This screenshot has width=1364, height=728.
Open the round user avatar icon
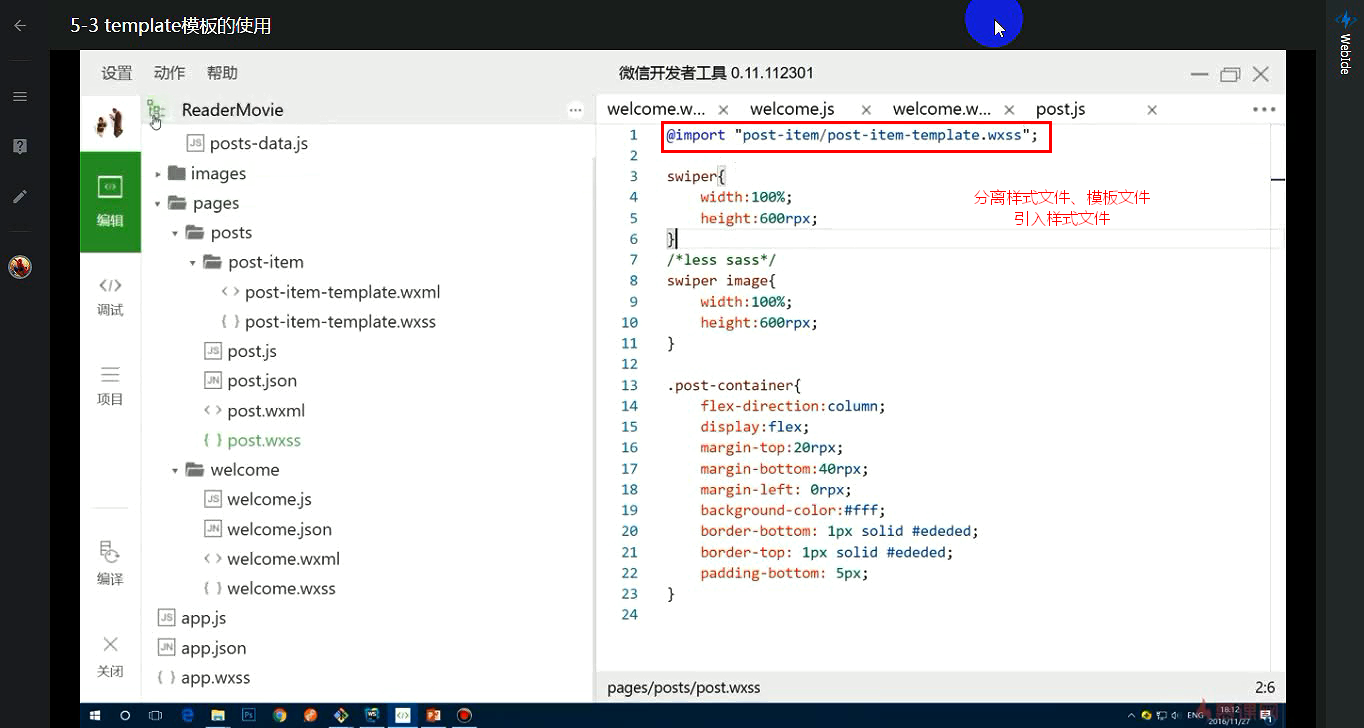click(x=20, y=267)
